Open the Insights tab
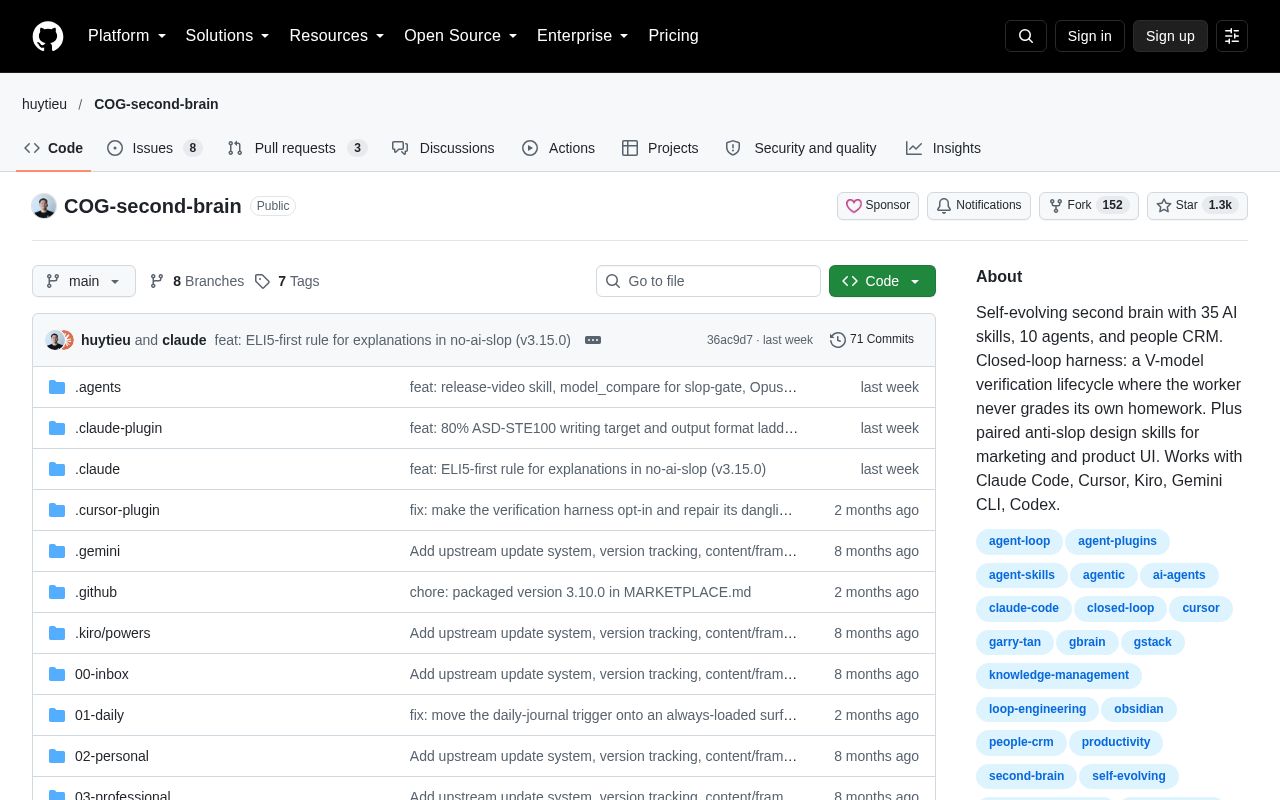Screen dimensions: 1280x800 point(943,148)
